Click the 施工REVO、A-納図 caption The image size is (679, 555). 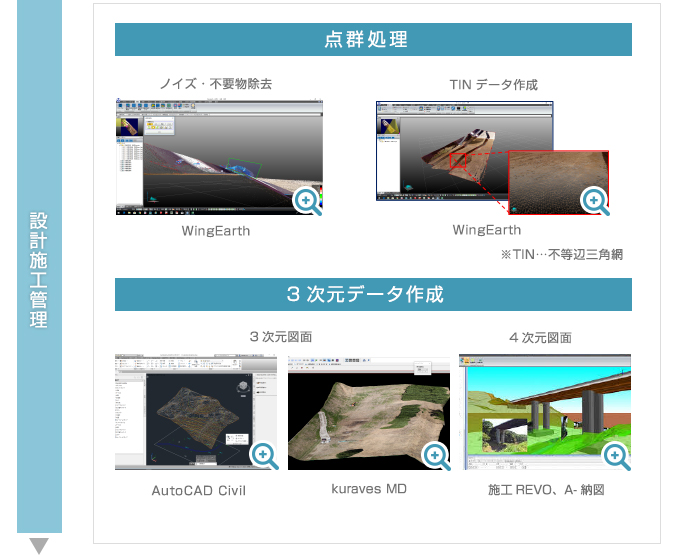[x=546, y=490]
